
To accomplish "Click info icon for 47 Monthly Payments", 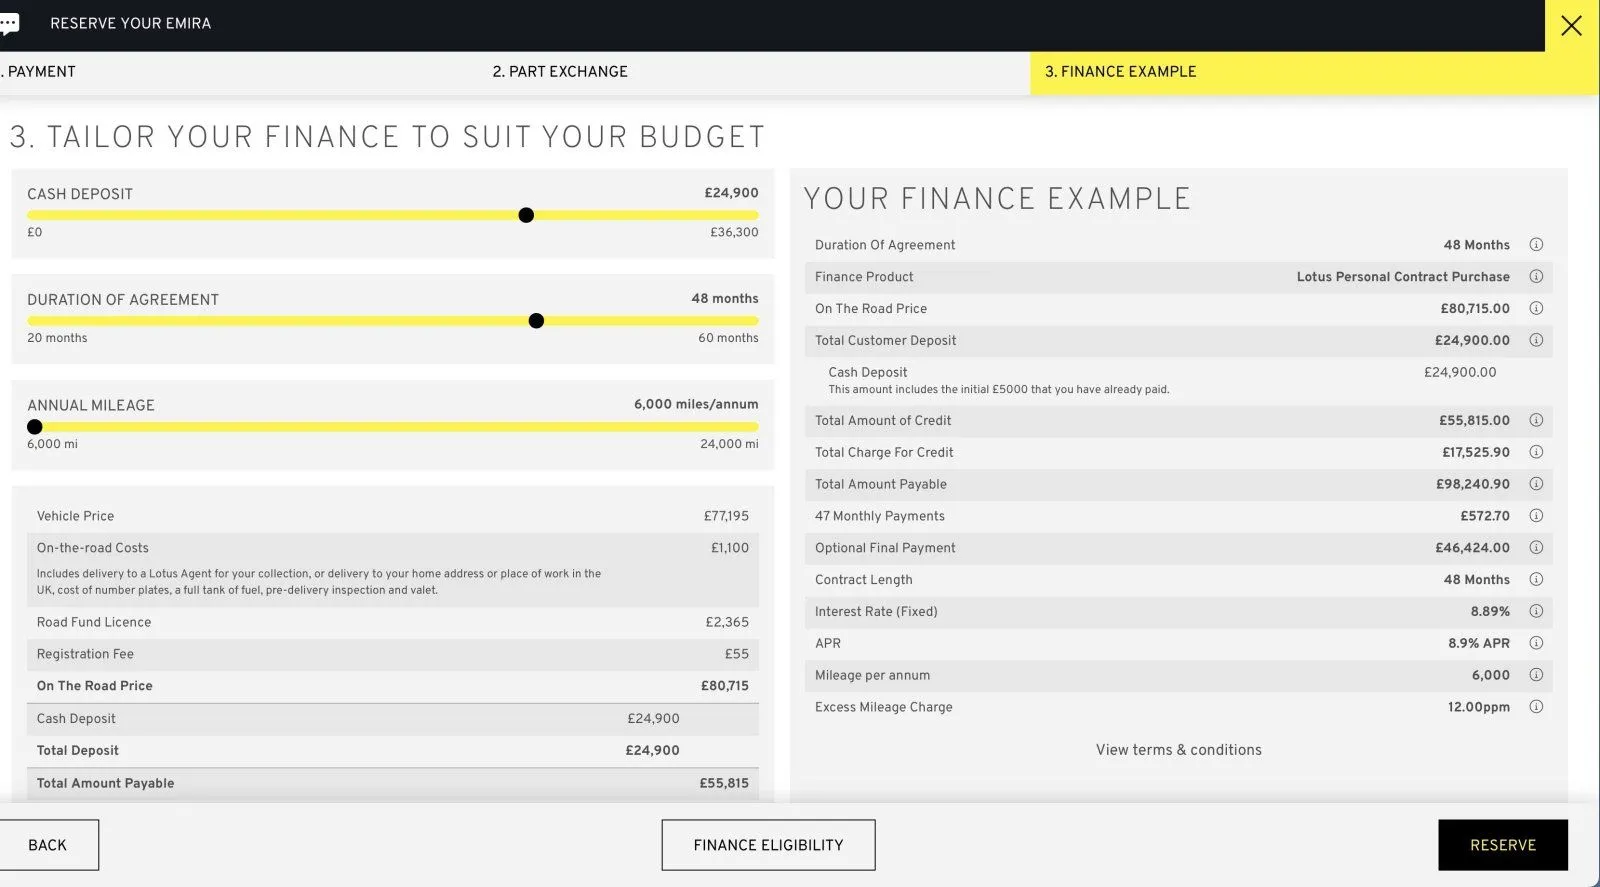I will click(1536, 516).
